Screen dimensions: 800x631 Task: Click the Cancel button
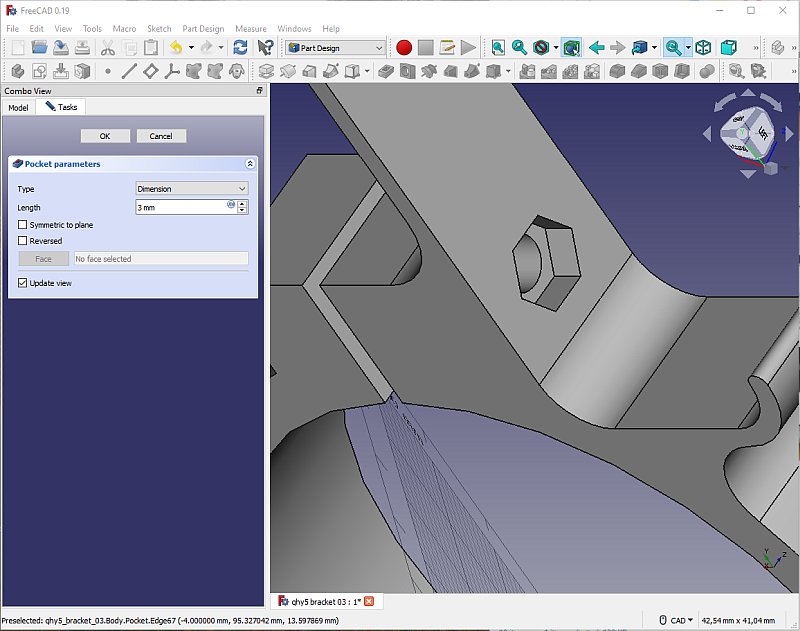coord(161,136)
